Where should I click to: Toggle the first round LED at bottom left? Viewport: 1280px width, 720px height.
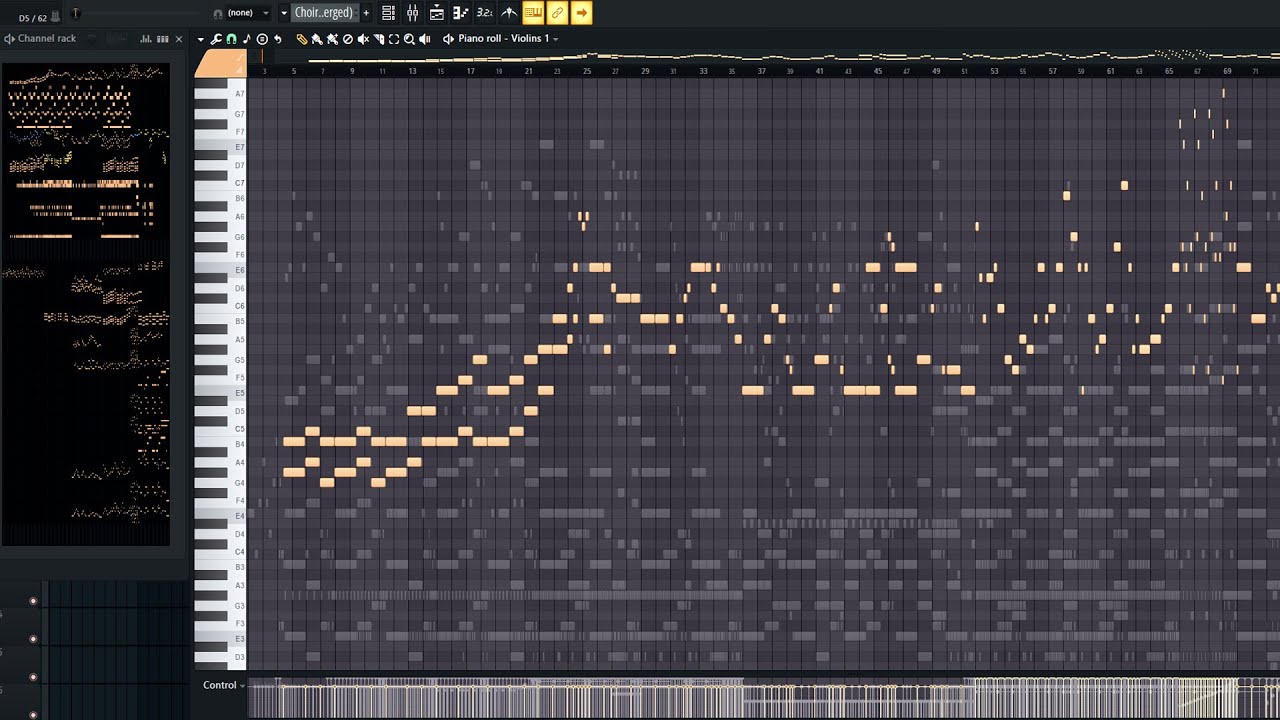[33, 601]
